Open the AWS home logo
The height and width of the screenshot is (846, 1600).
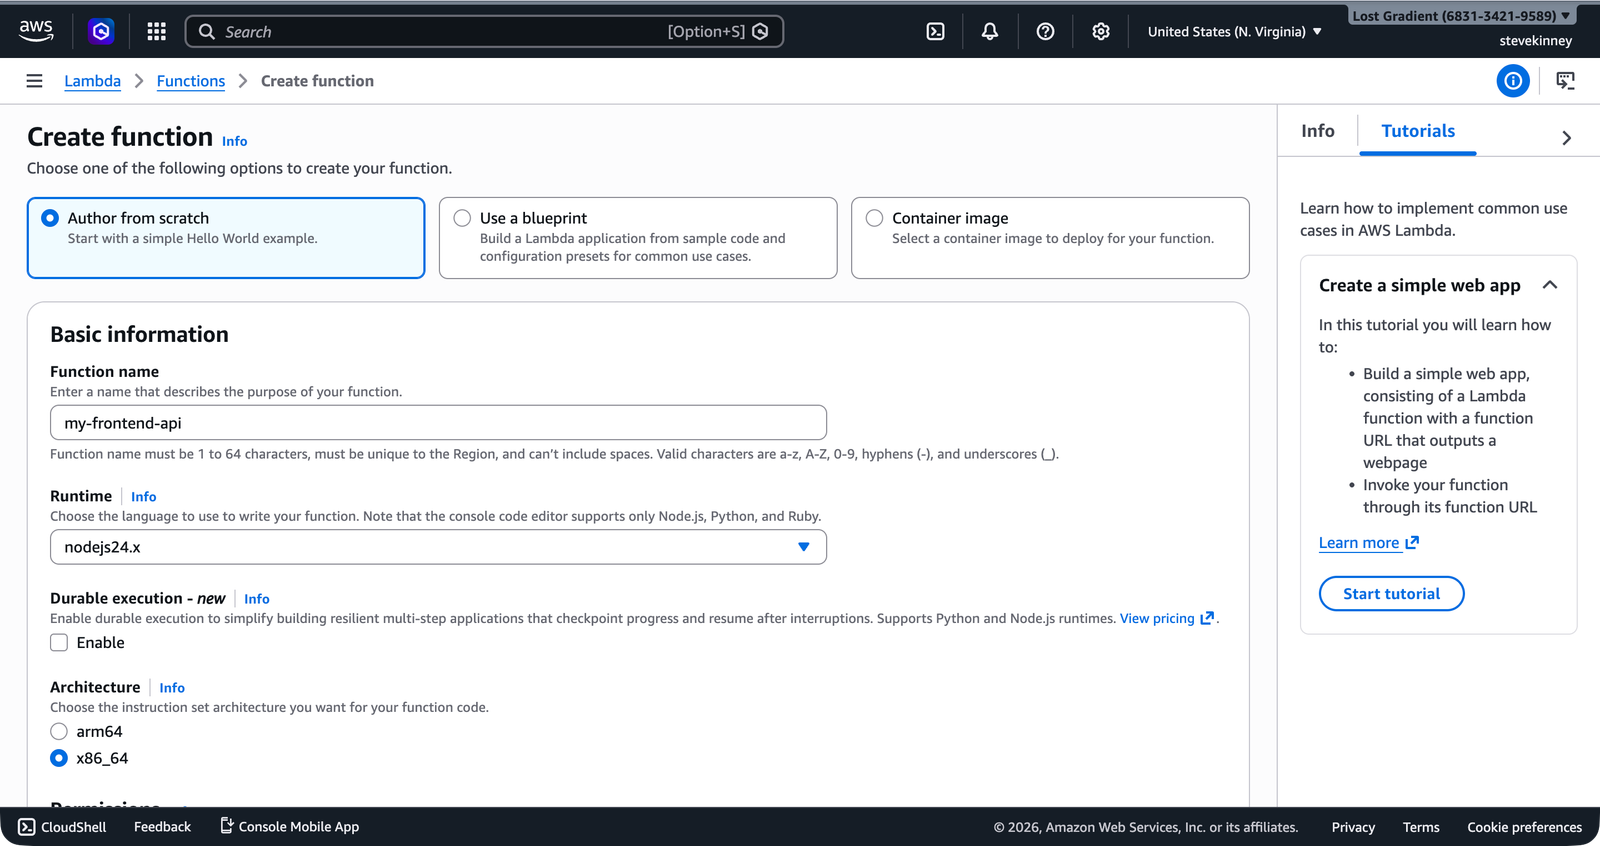click(x=36, y=31)
